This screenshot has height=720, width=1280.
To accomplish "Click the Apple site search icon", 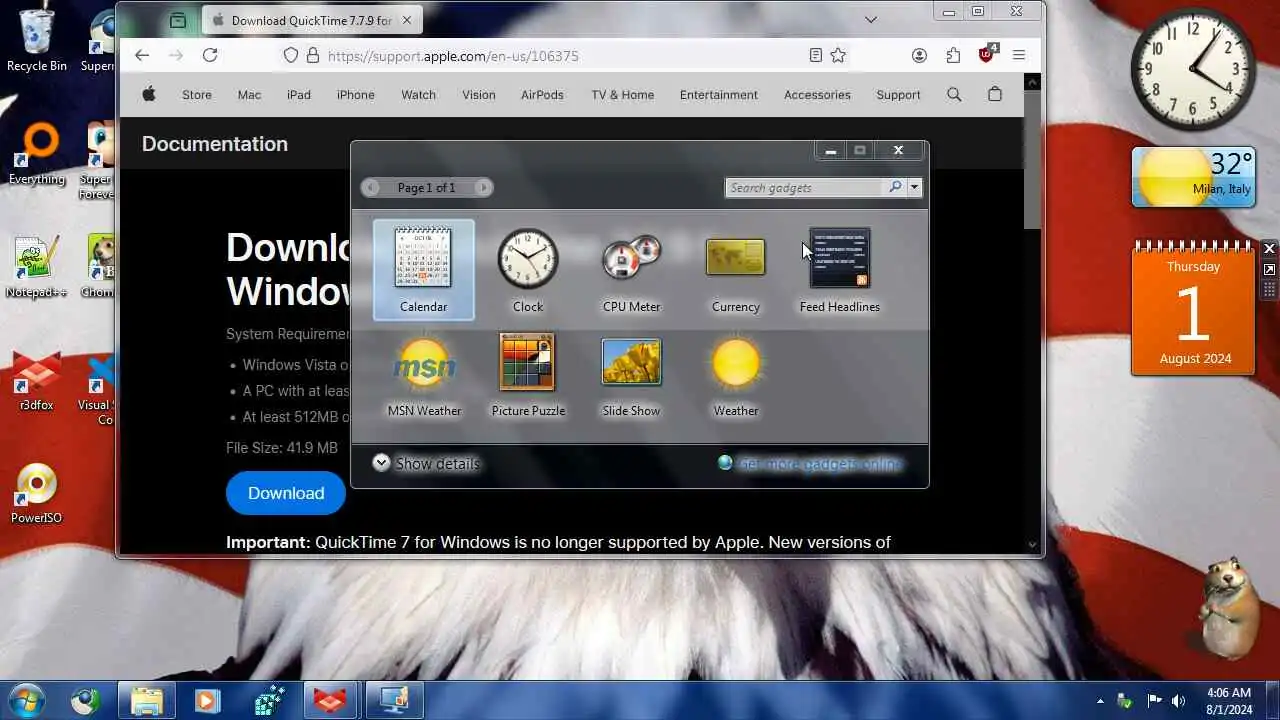I will (954, 94).
